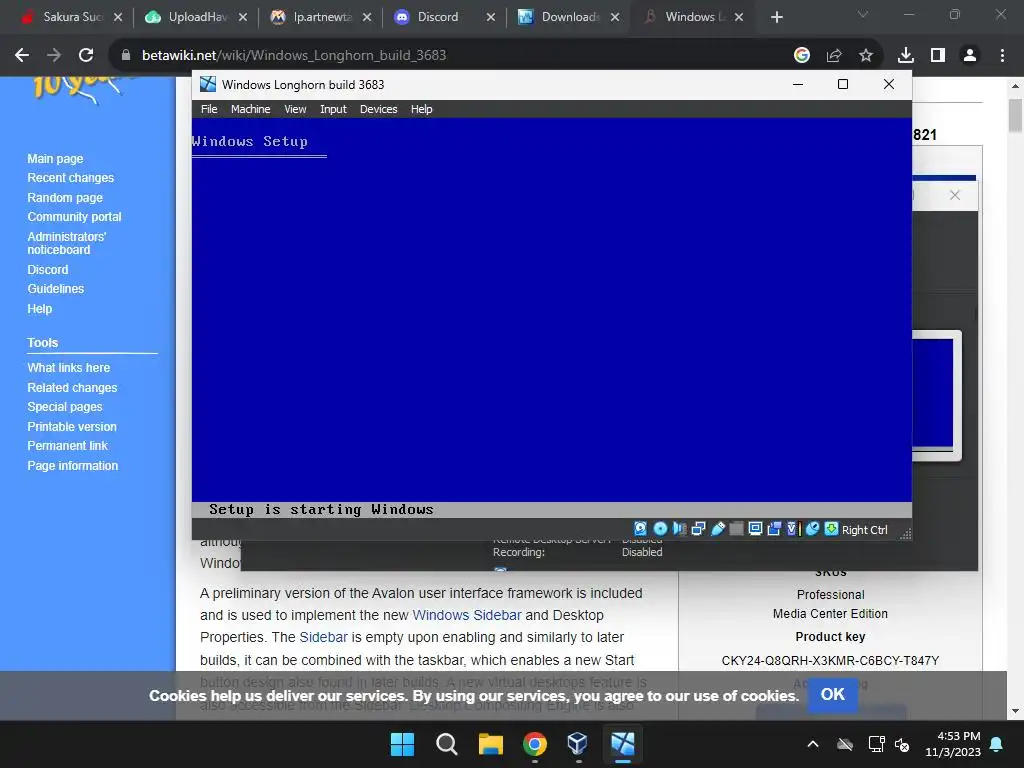Open Special pages link
1024x768 pixels.
[65, 407]
